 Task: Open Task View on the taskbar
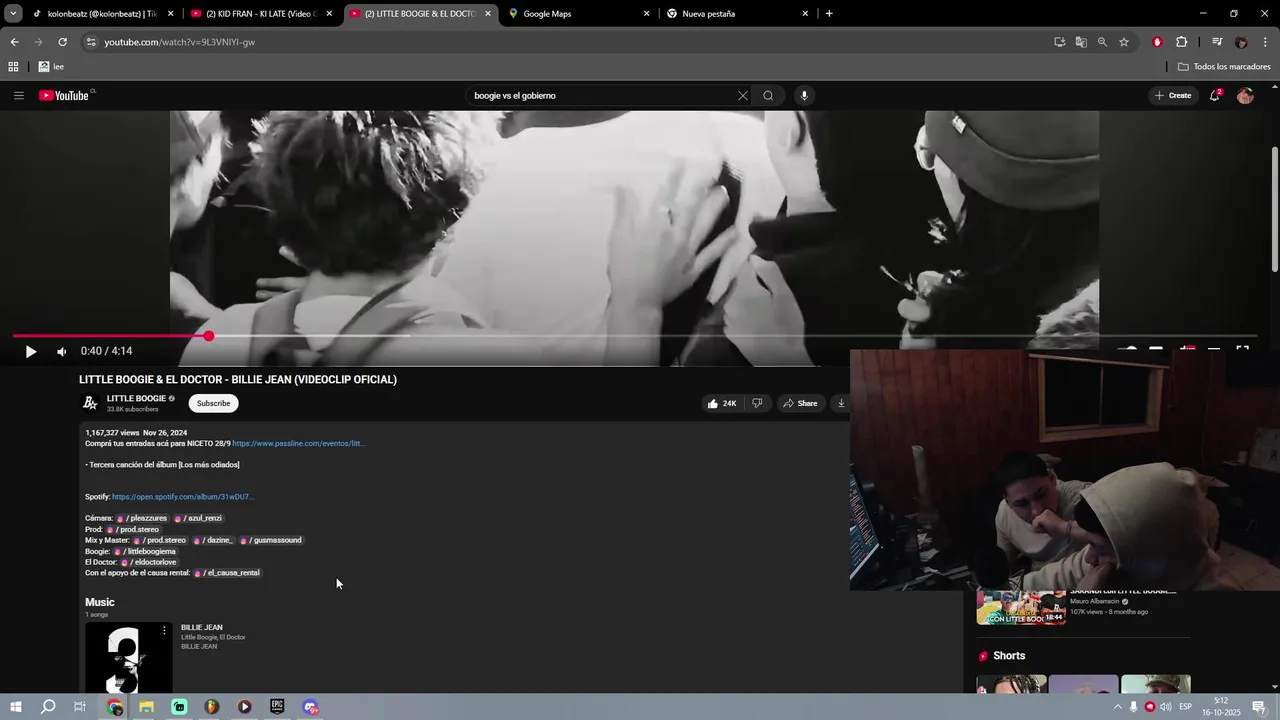(x=80, y=707)
